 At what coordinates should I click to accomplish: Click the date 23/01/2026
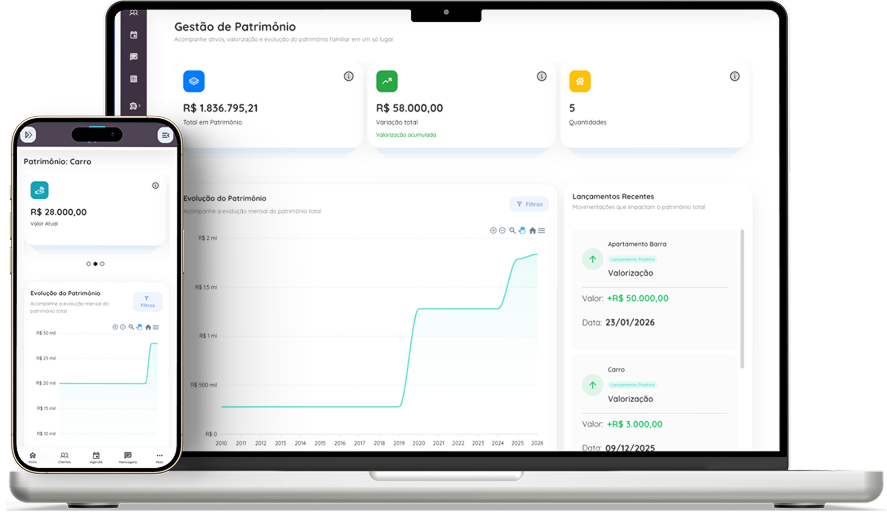[630, 323]
